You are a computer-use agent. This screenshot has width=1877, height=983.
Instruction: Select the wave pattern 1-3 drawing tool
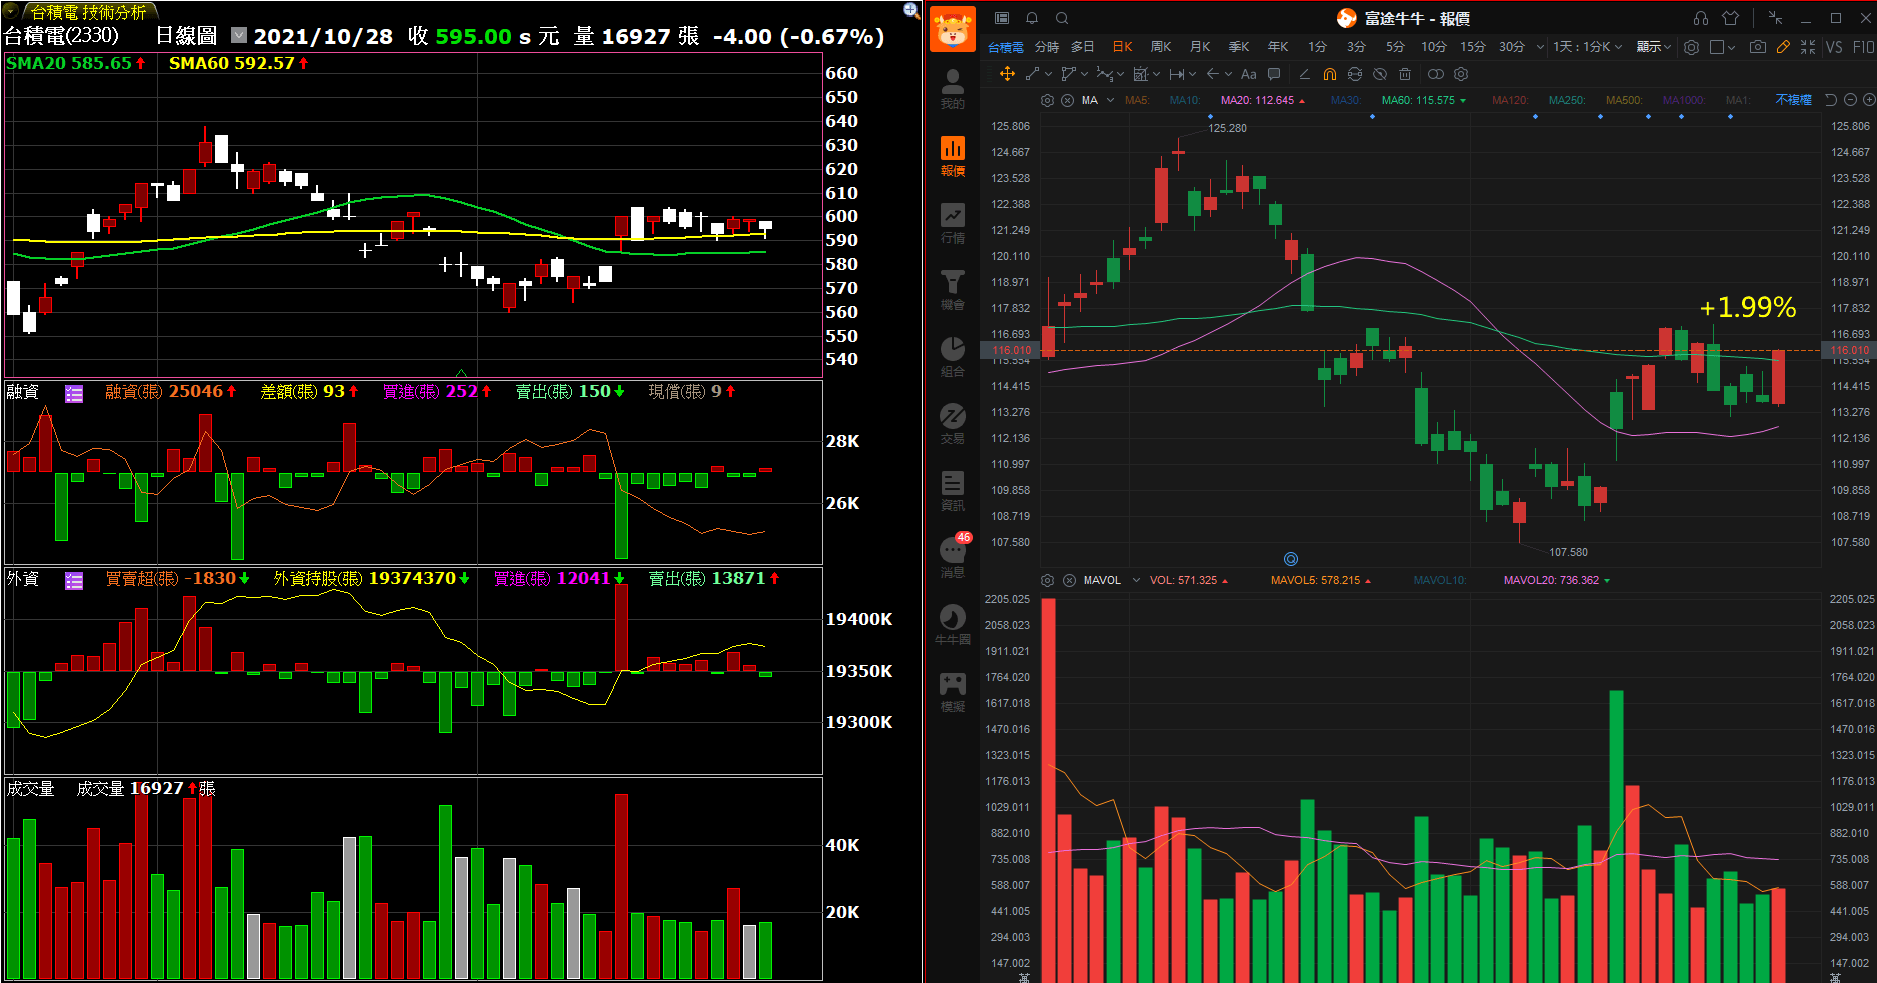click(x=1104, y=74)
